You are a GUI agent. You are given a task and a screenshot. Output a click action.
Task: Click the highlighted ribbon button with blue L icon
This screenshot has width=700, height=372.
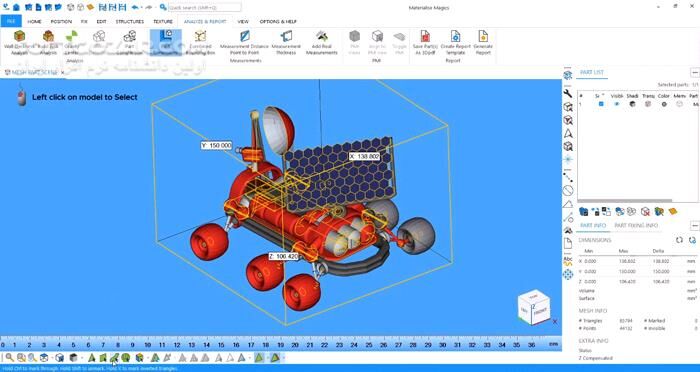click(166, 42)
